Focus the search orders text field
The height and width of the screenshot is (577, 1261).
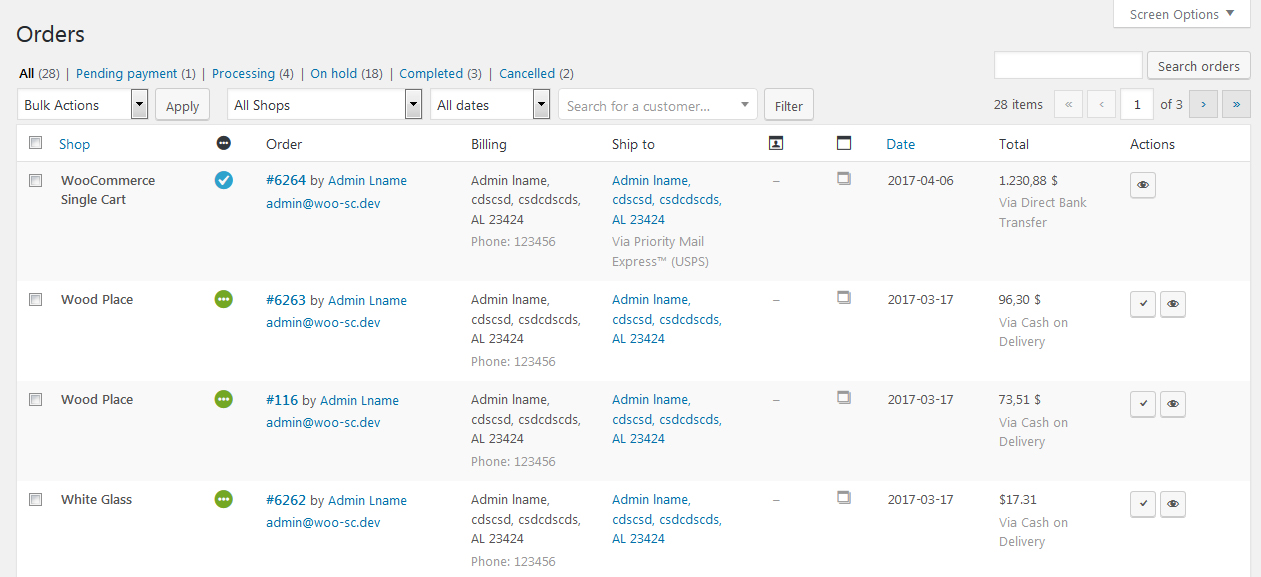pos(1068,66)
